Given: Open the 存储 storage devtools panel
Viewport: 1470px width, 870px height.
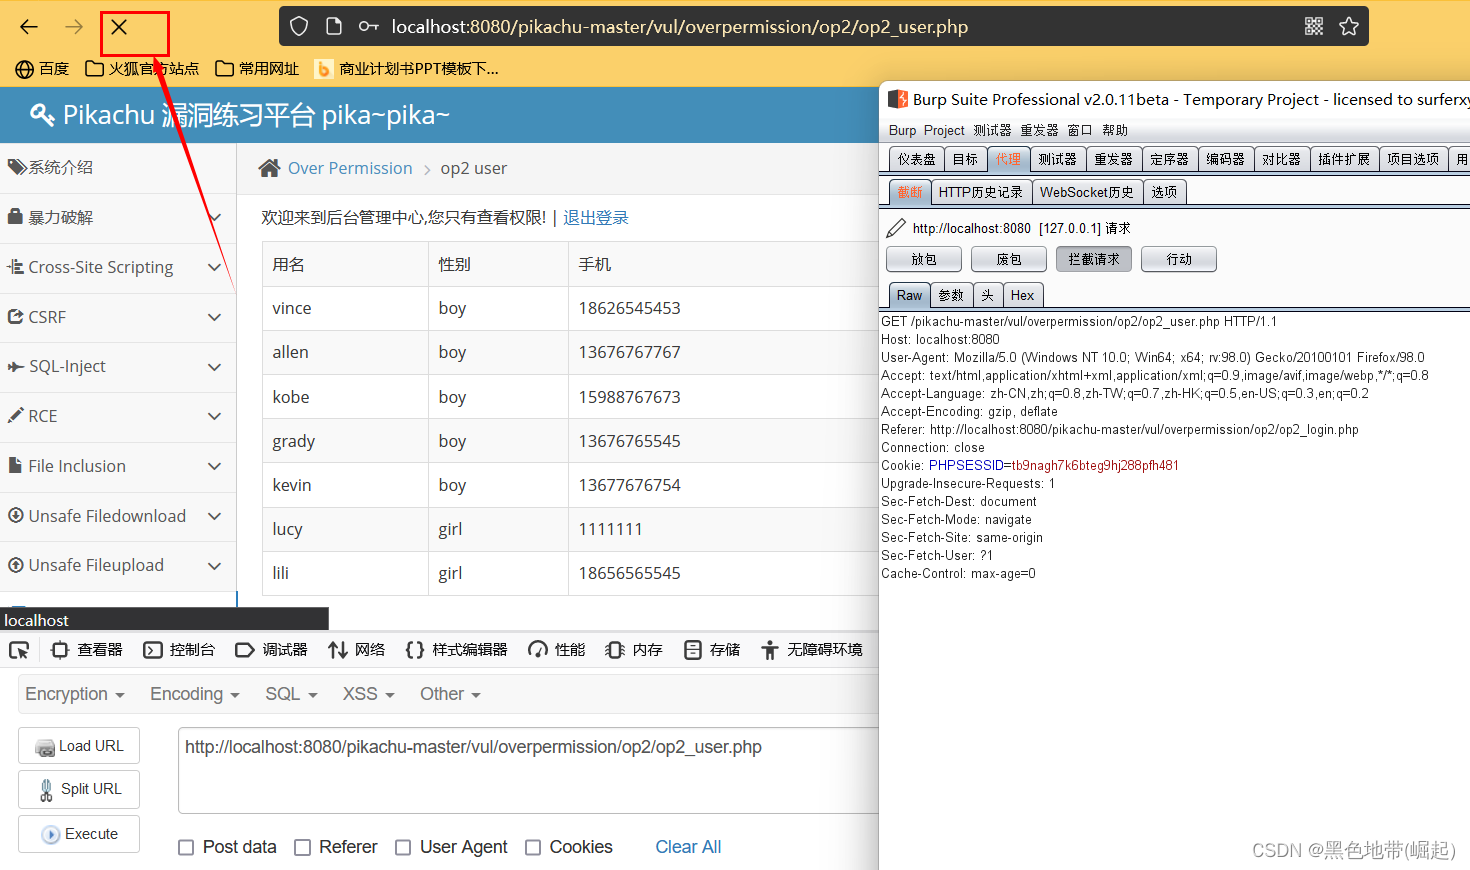Looking at the screenshot, I should 712,650.
